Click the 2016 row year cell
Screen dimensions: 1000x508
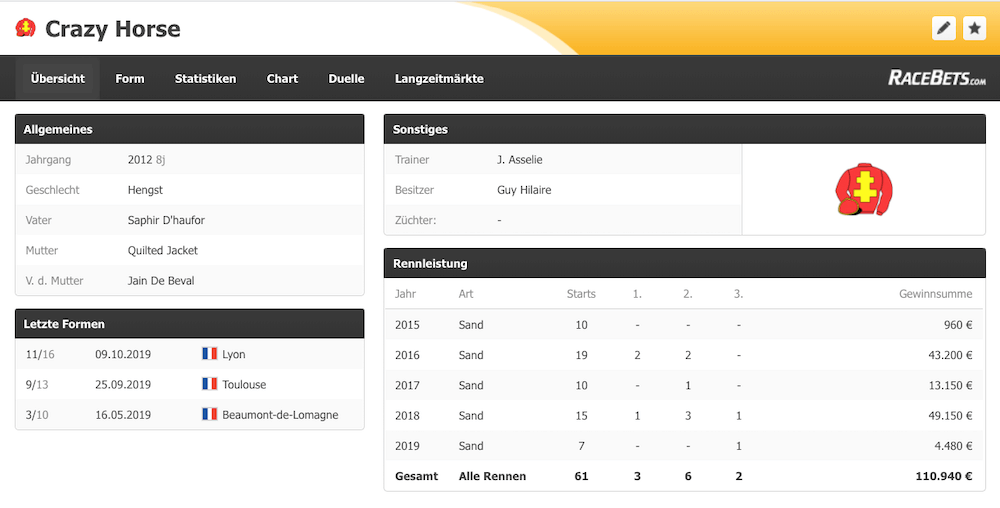(x=407, y=355)
